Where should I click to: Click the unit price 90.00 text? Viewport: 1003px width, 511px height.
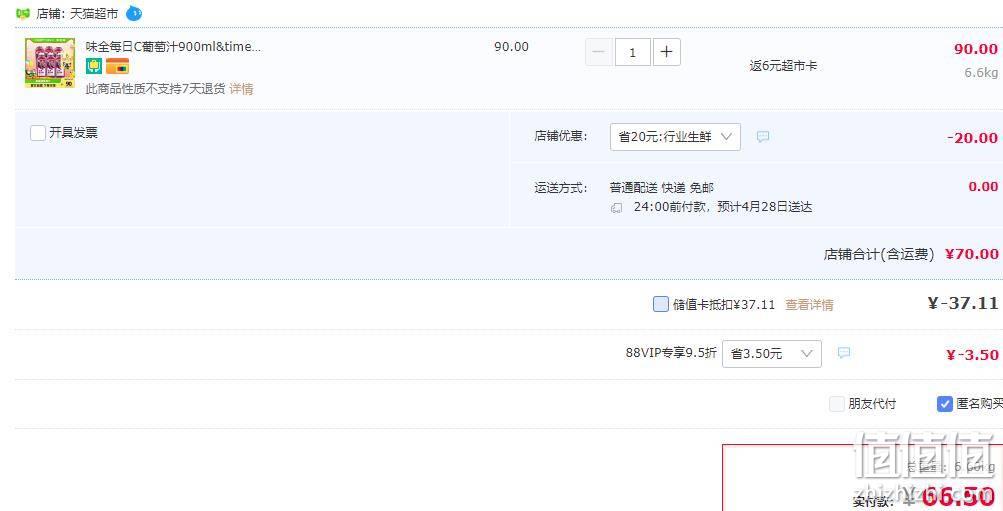tap(511, 47)
